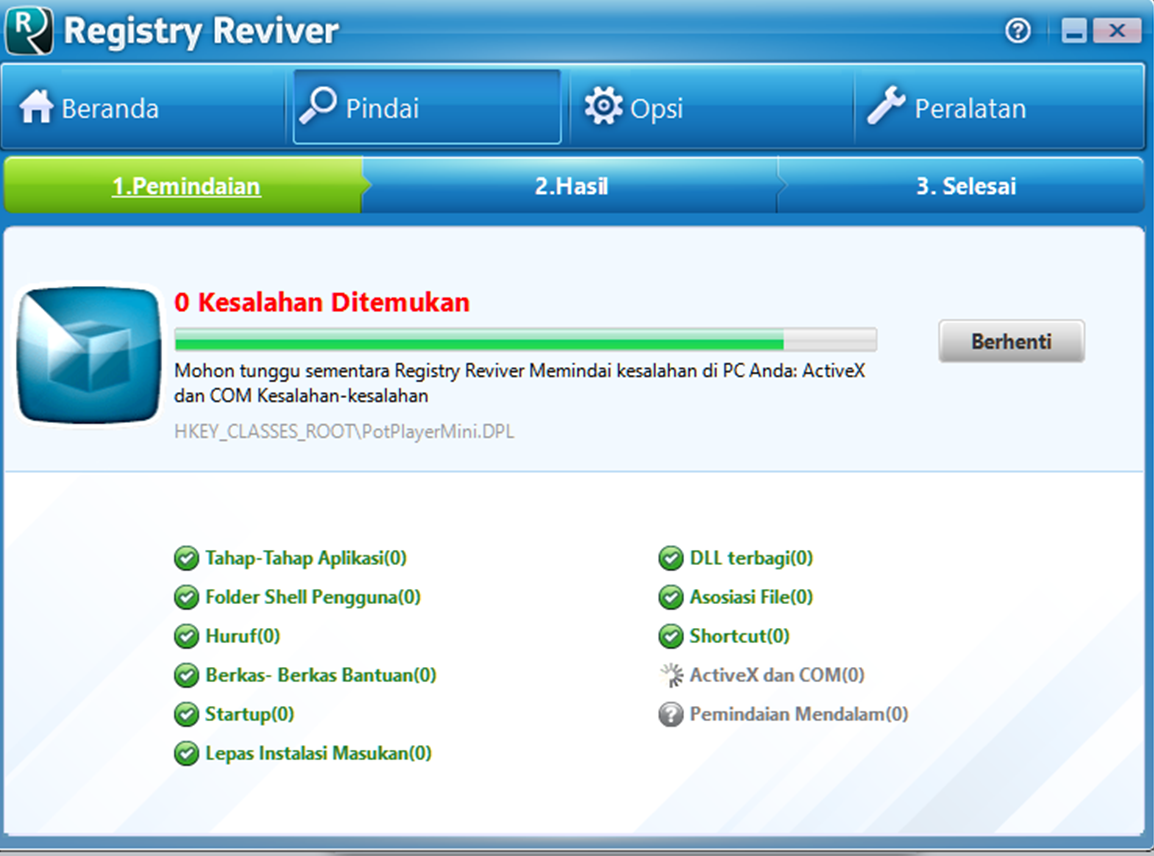This screenshot has height=856, width=1154.
Task: Click question icon beside Pemindaian Mendalam
Action: (670, 715)
